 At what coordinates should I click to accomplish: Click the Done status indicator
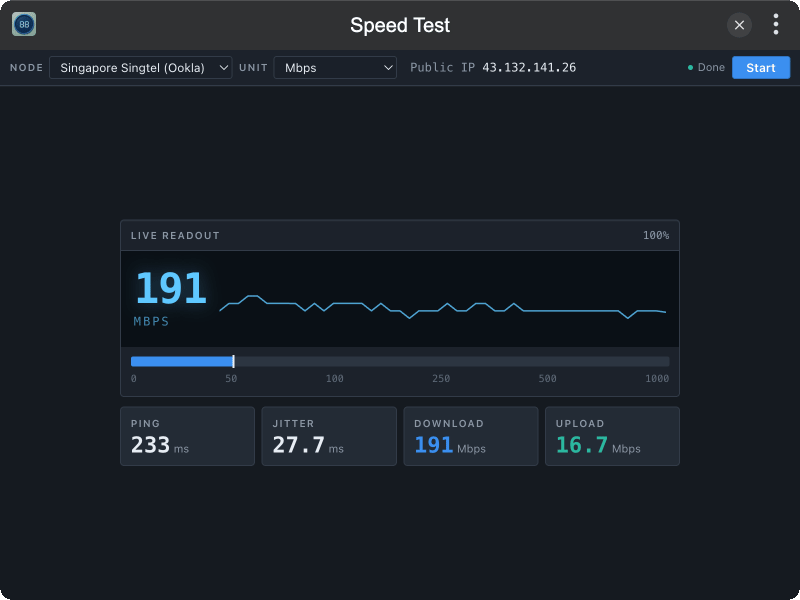click(x=706, y=67)
